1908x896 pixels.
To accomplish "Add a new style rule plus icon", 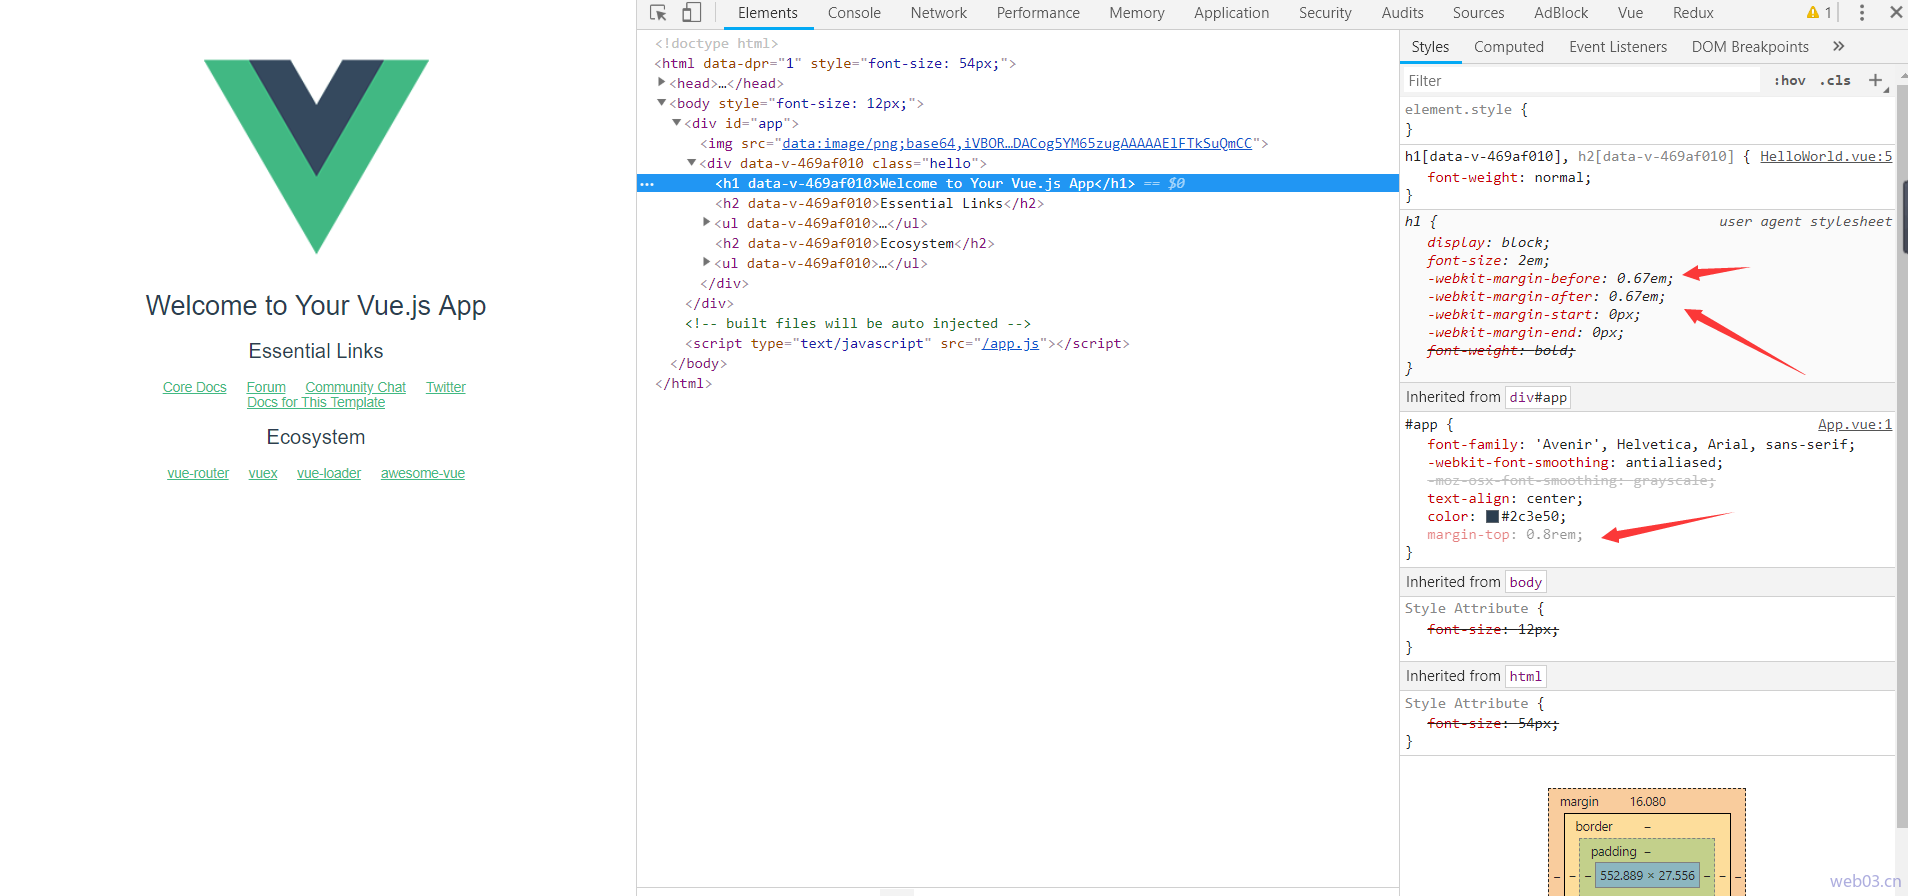I will (1875, 80).
